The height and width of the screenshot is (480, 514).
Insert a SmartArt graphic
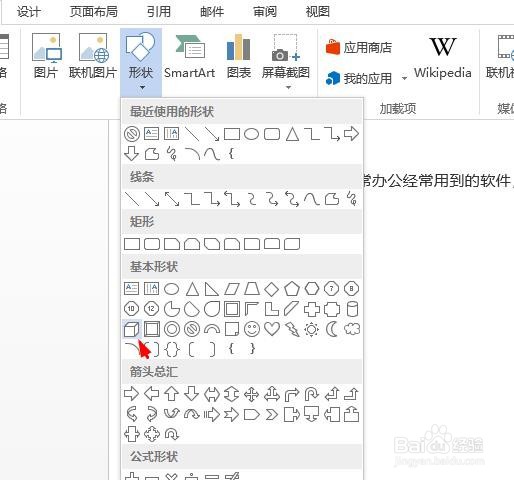(x=189, y=56)
